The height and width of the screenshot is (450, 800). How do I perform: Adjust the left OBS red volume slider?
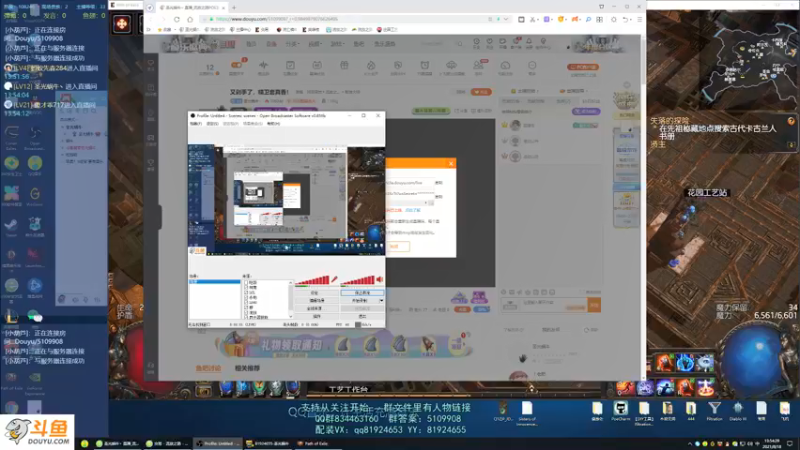click(x=312, y=280)
